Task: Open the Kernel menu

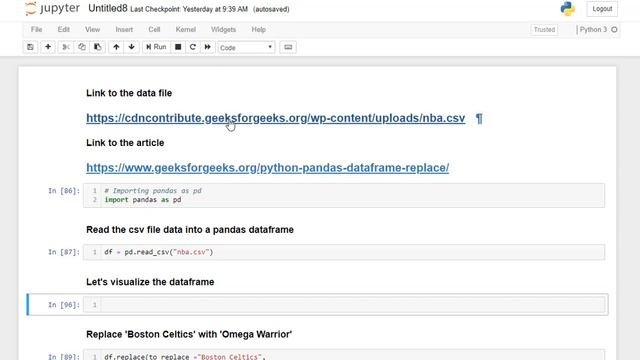Action: coord(186,29)
